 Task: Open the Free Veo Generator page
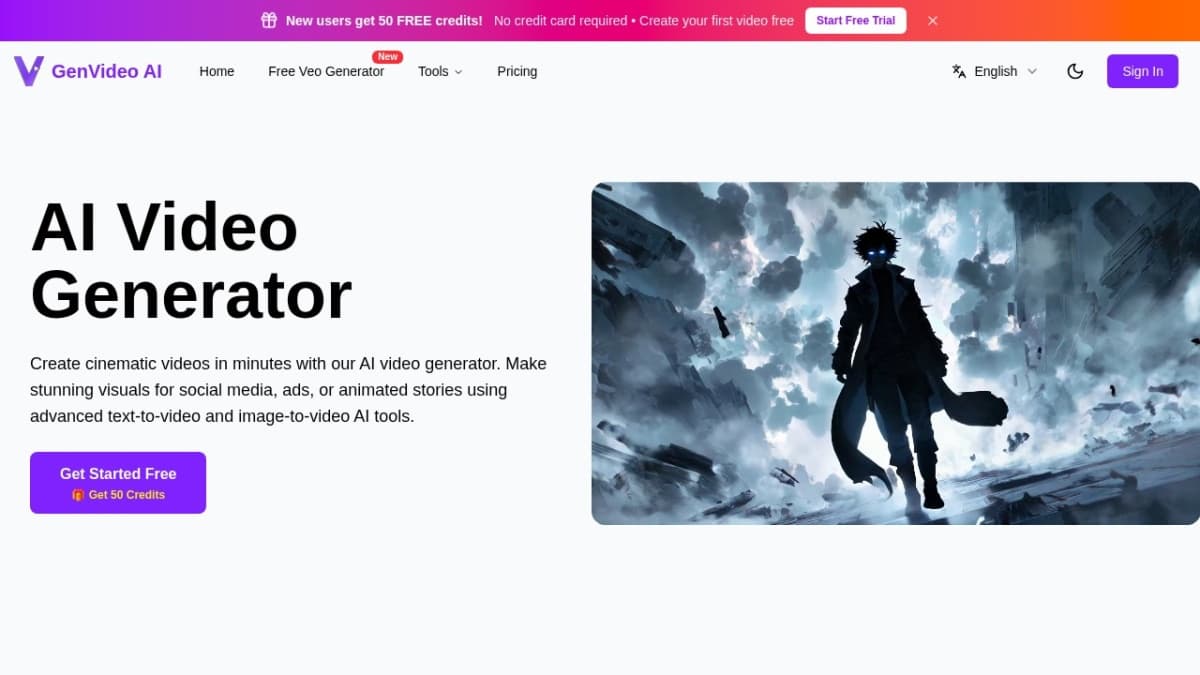click(x=325, y=72)
